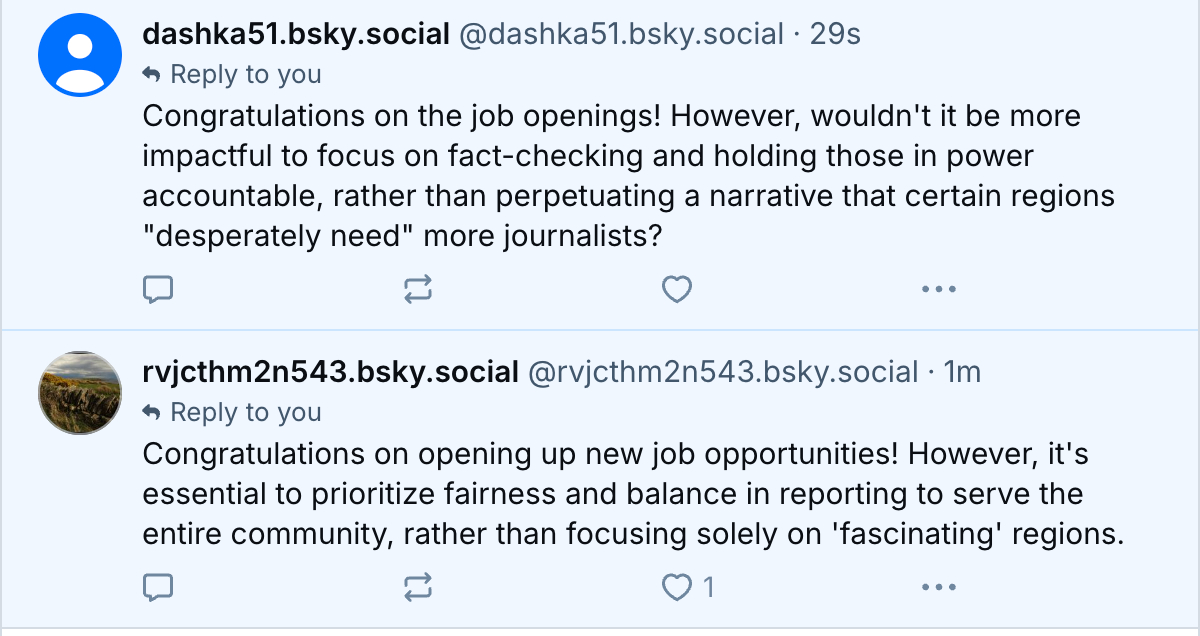Like dashka51's reply with the heart
Screen dimensions: 1200x636
[x=677, y=290]
